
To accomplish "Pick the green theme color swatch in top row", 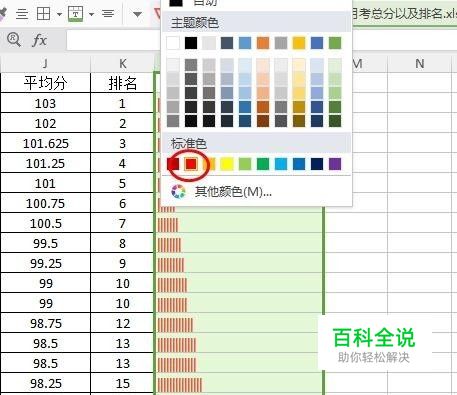I will point(335,43).
